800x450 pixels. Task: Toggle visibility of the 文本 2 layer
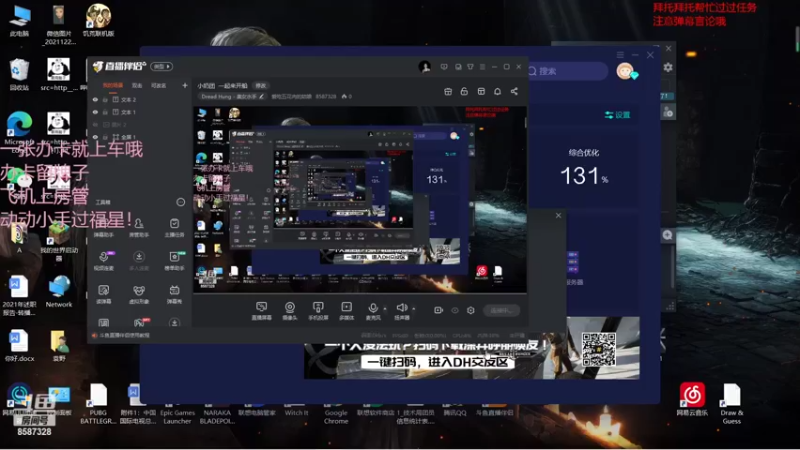(95, 99)
